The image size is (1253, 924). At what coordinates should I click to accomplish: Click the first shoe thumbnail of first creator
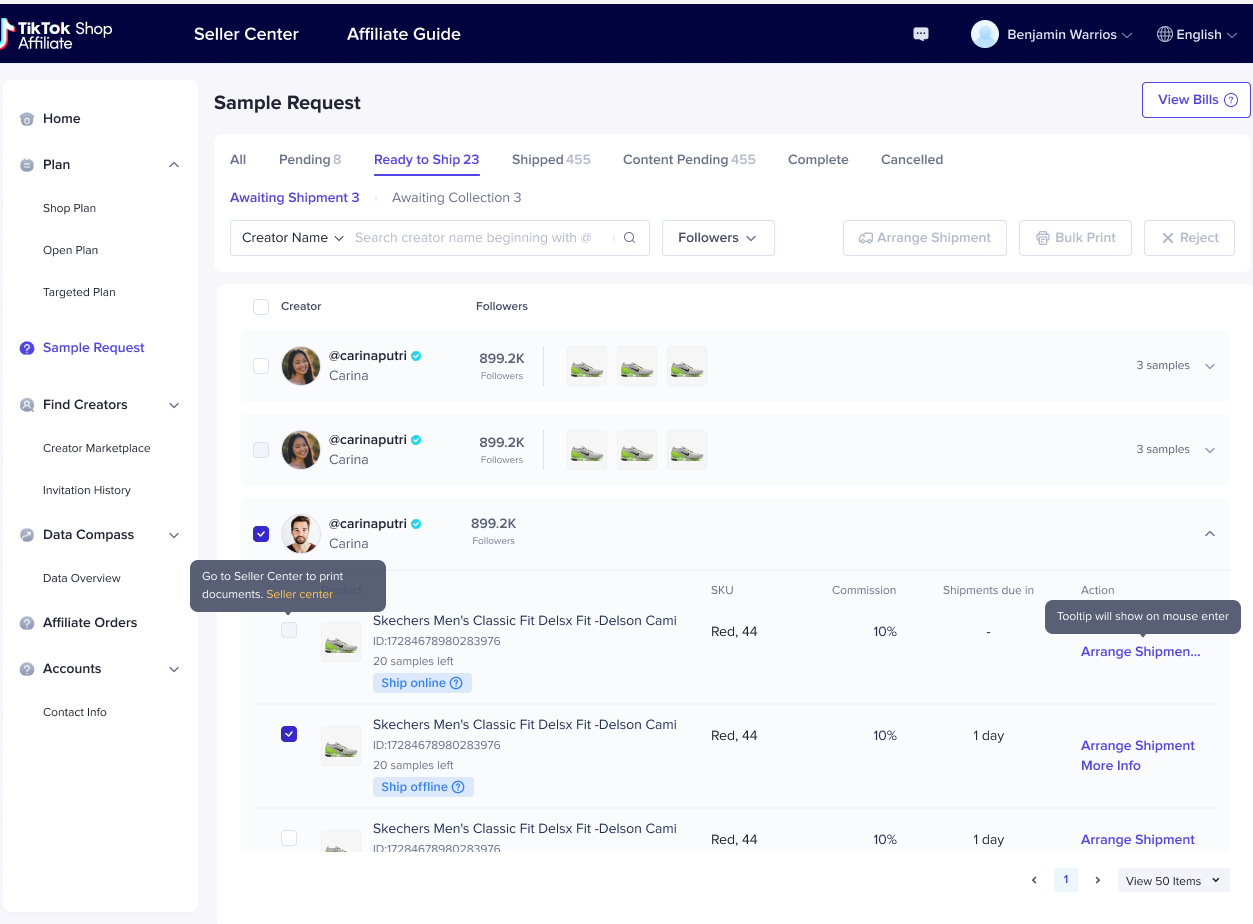coord(587,366)
